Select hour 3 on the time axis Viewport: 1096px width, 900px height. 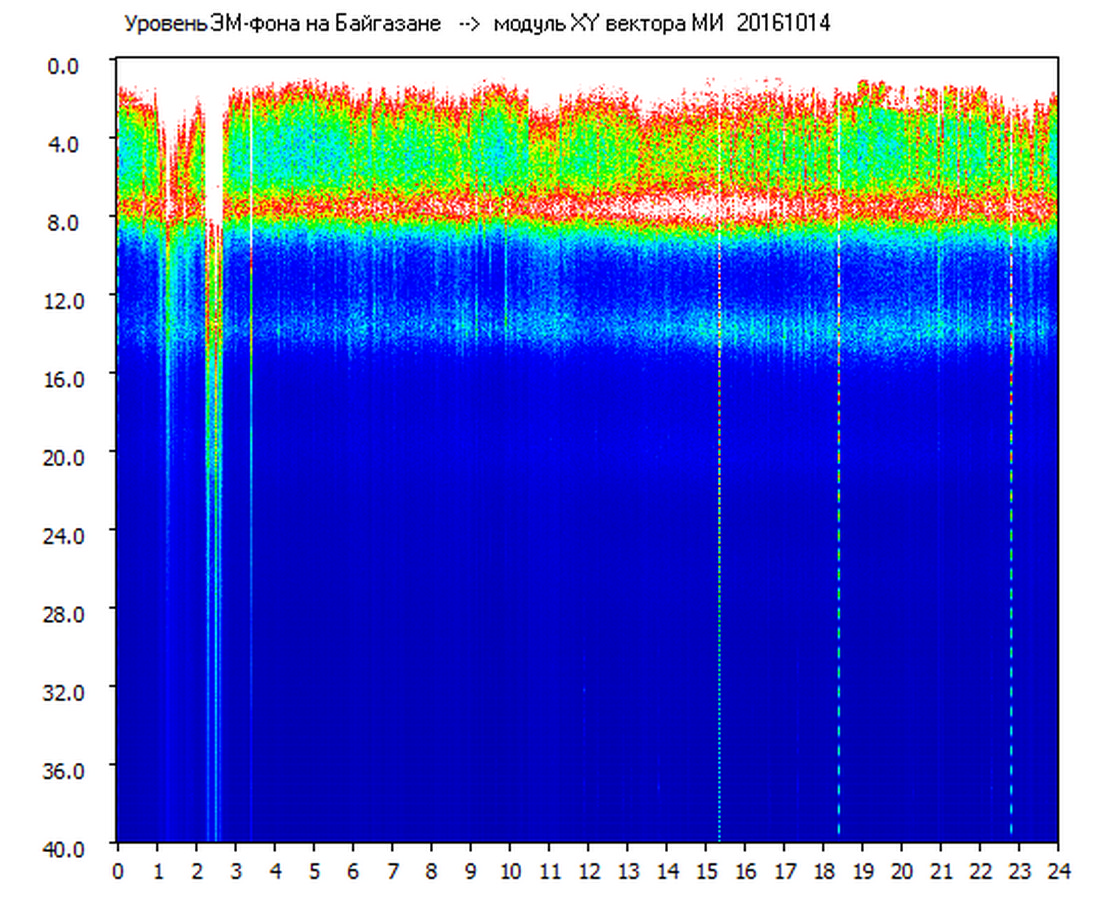[x=235, y=870]
